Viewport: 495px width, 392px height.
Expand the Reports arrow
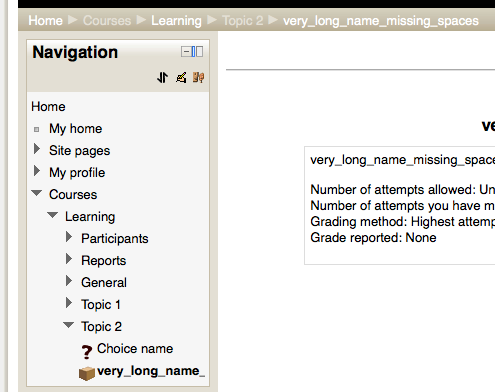tap(69, 259)
